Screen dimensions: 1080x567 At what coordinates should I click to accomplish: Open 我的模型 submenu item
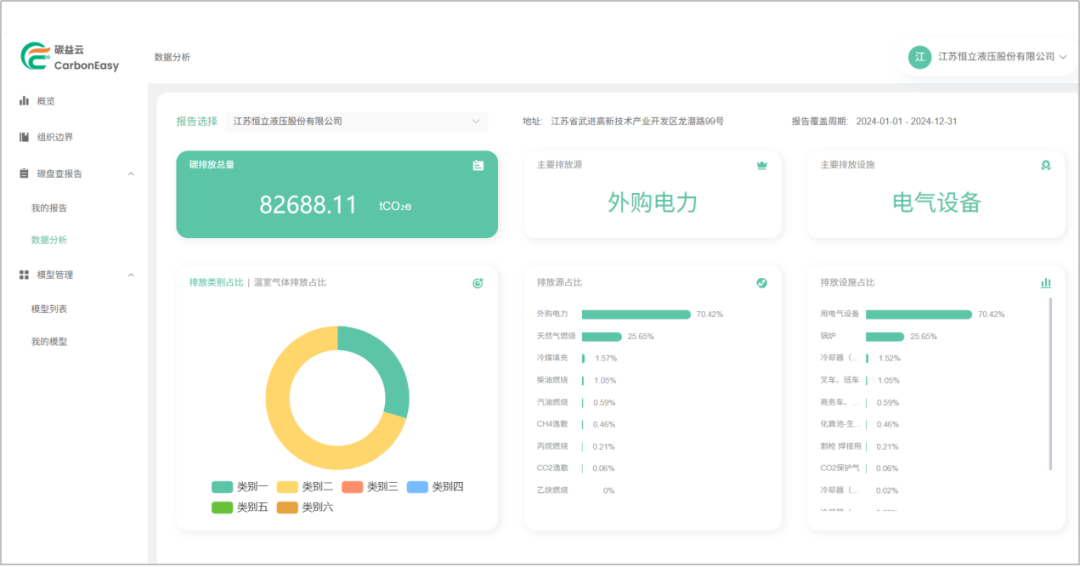click(x=49, y=342)
